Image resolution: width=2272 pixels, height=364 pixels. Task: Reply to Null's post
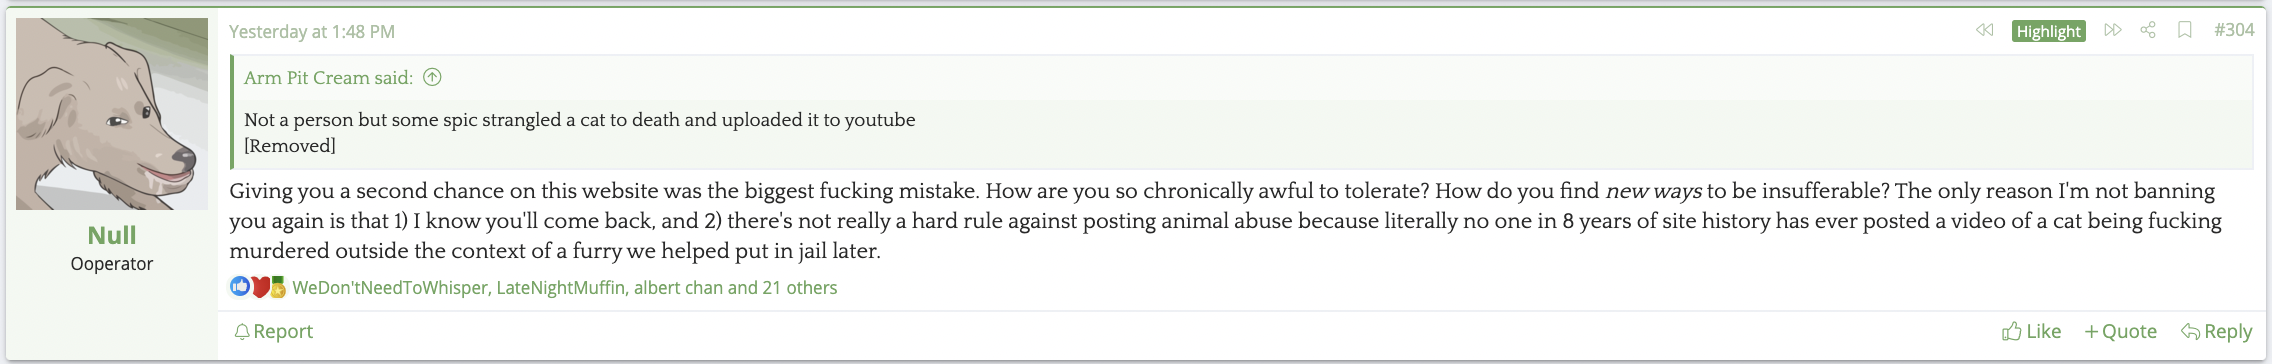tap(2217, 331)
